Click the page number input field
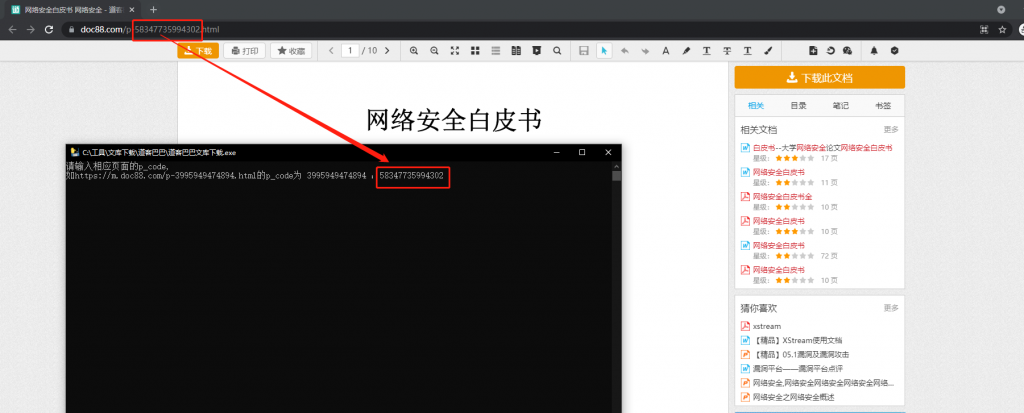This screenshot has height=413, width=1024. 350,50
